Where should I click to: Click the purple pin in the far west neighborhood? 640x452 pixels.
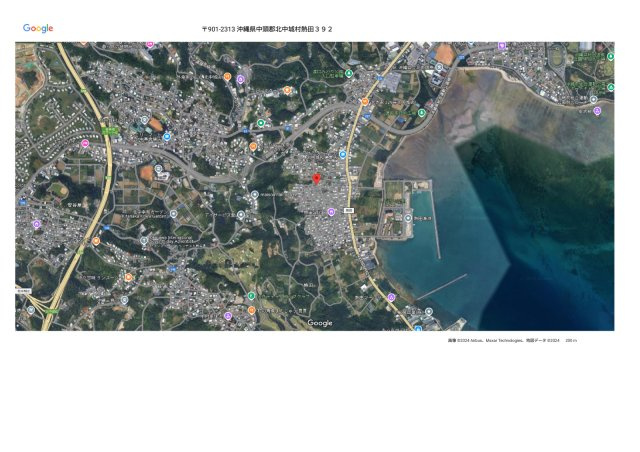(37, 224)
